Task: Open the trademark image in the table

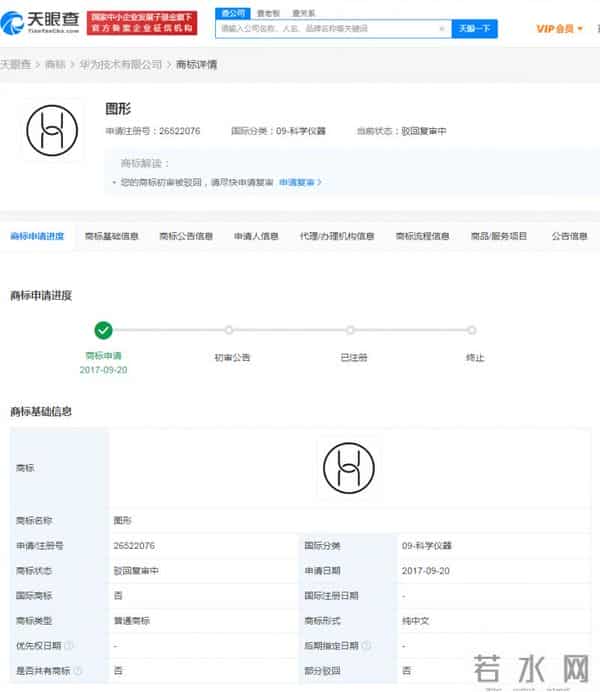Action: click(x=349, y=468)
